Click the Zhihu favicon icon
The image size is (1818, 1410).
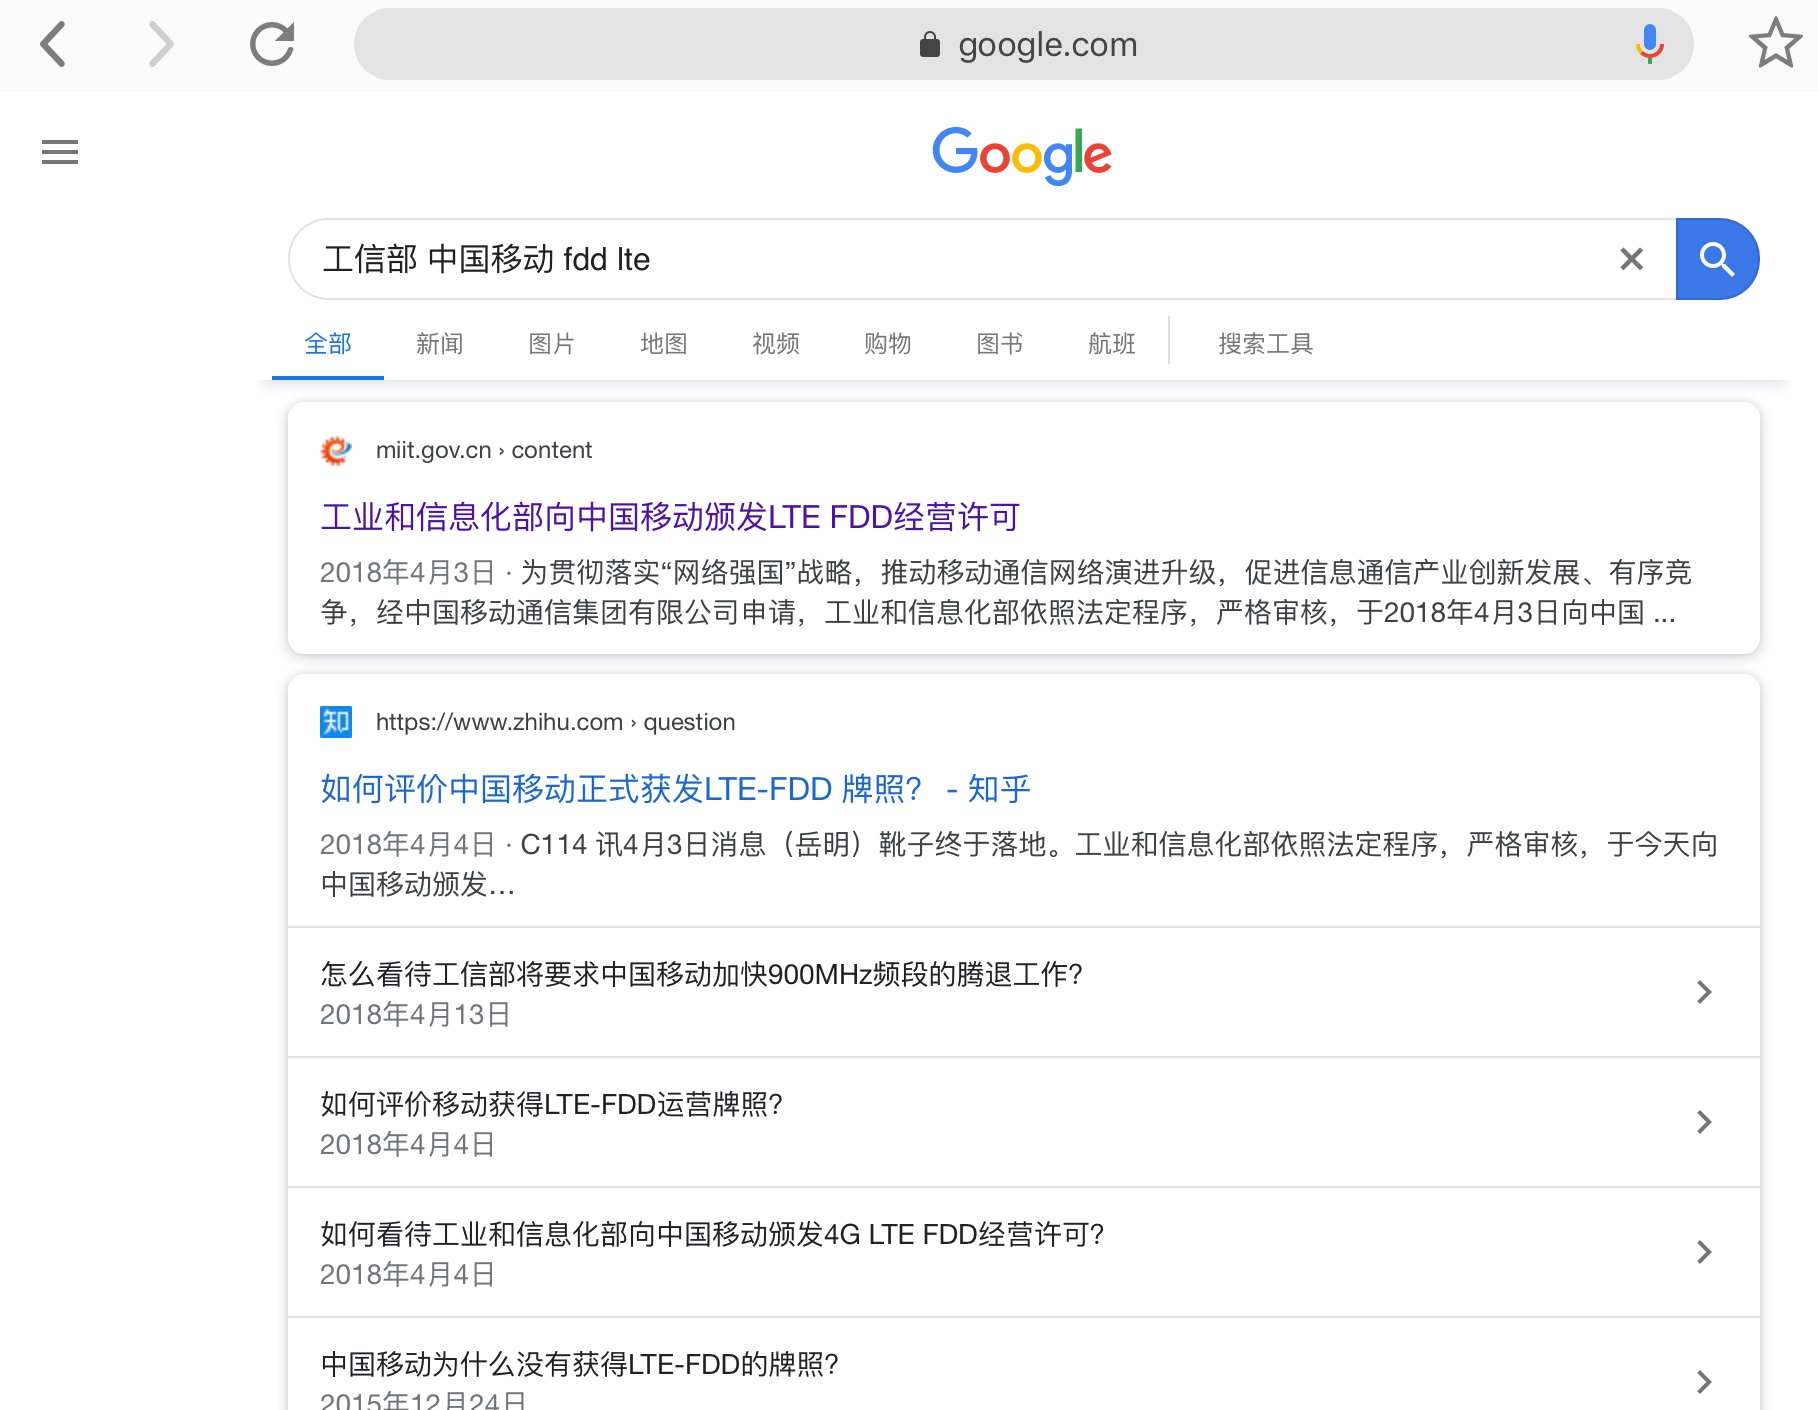(336, 722)
